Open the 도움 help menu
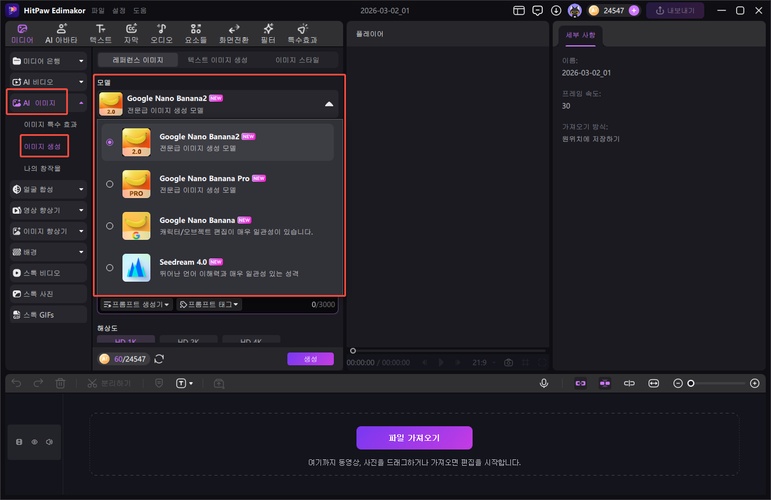771x500 pixels. tap(140, 10)
